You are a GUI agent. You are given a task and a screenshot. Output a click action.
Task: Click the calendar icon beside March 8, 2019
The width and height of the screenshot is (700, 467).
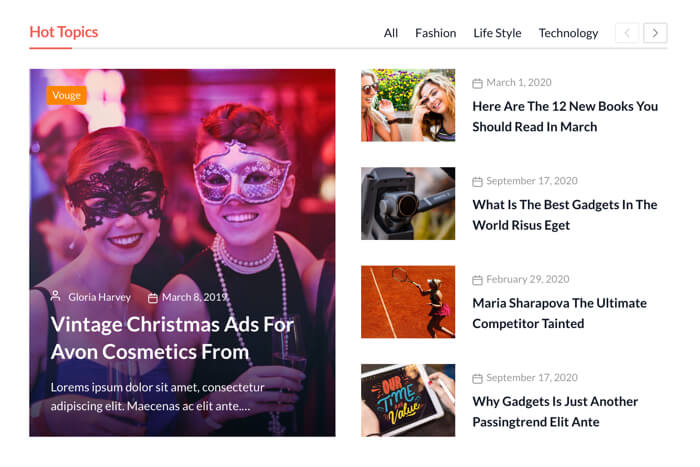(x=153, y=298)
